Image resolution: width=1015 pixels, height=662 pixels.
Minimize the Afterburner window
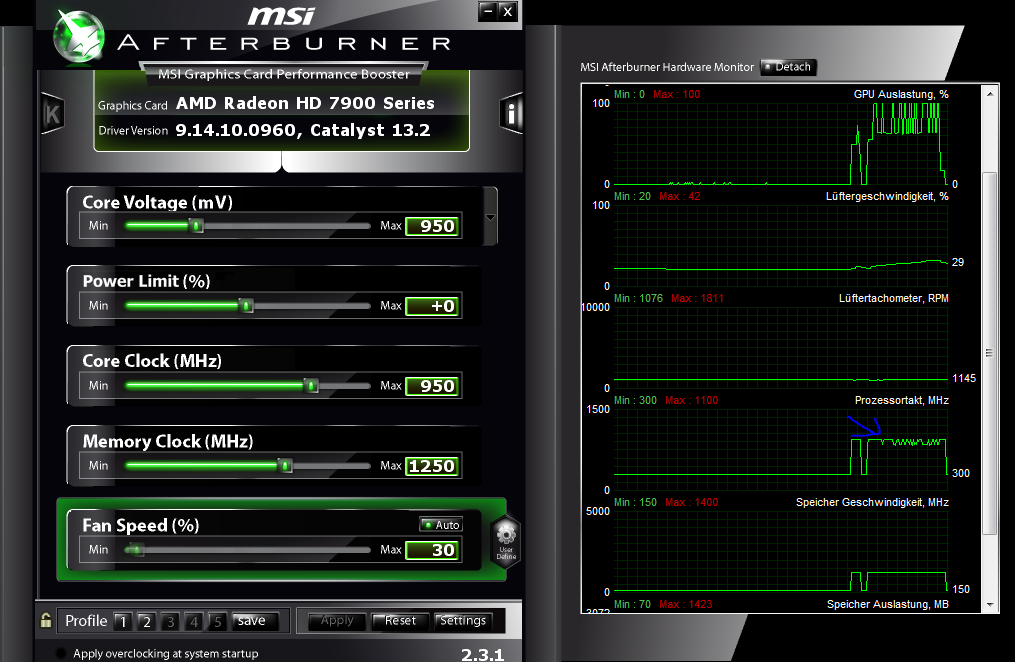click(x=488, y=11)
